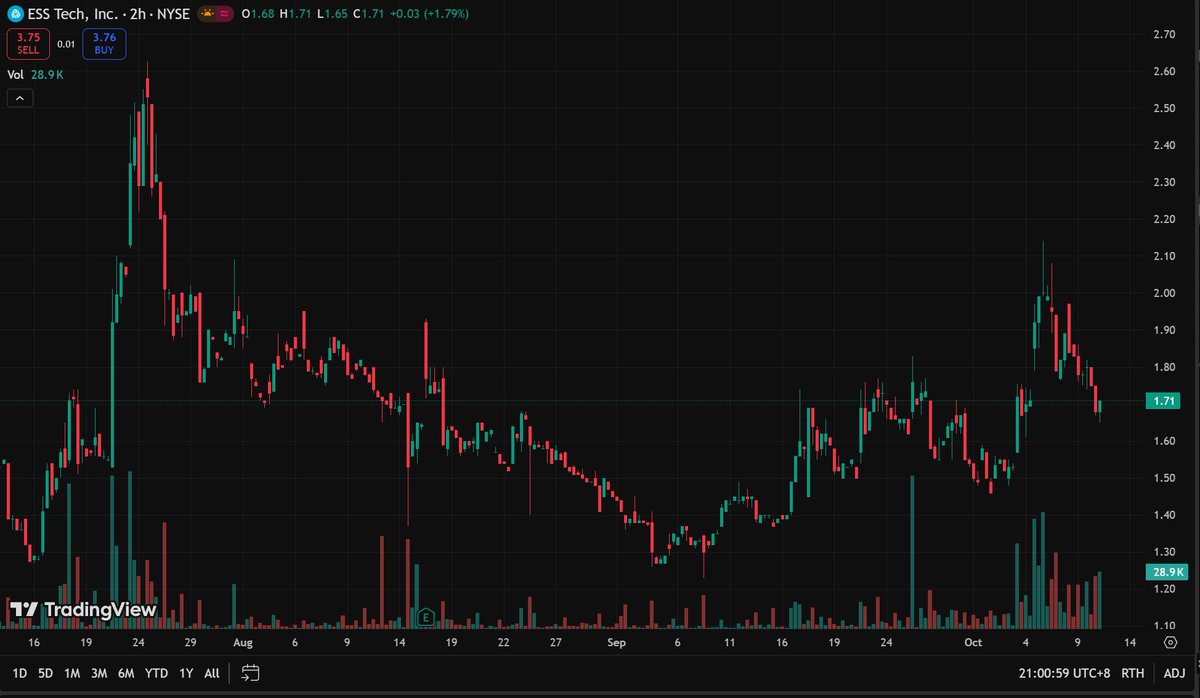Viewport: 1200px width, 698px height.
Task: Switch to the YTD range tab
Action: click(x=155, y=673)
